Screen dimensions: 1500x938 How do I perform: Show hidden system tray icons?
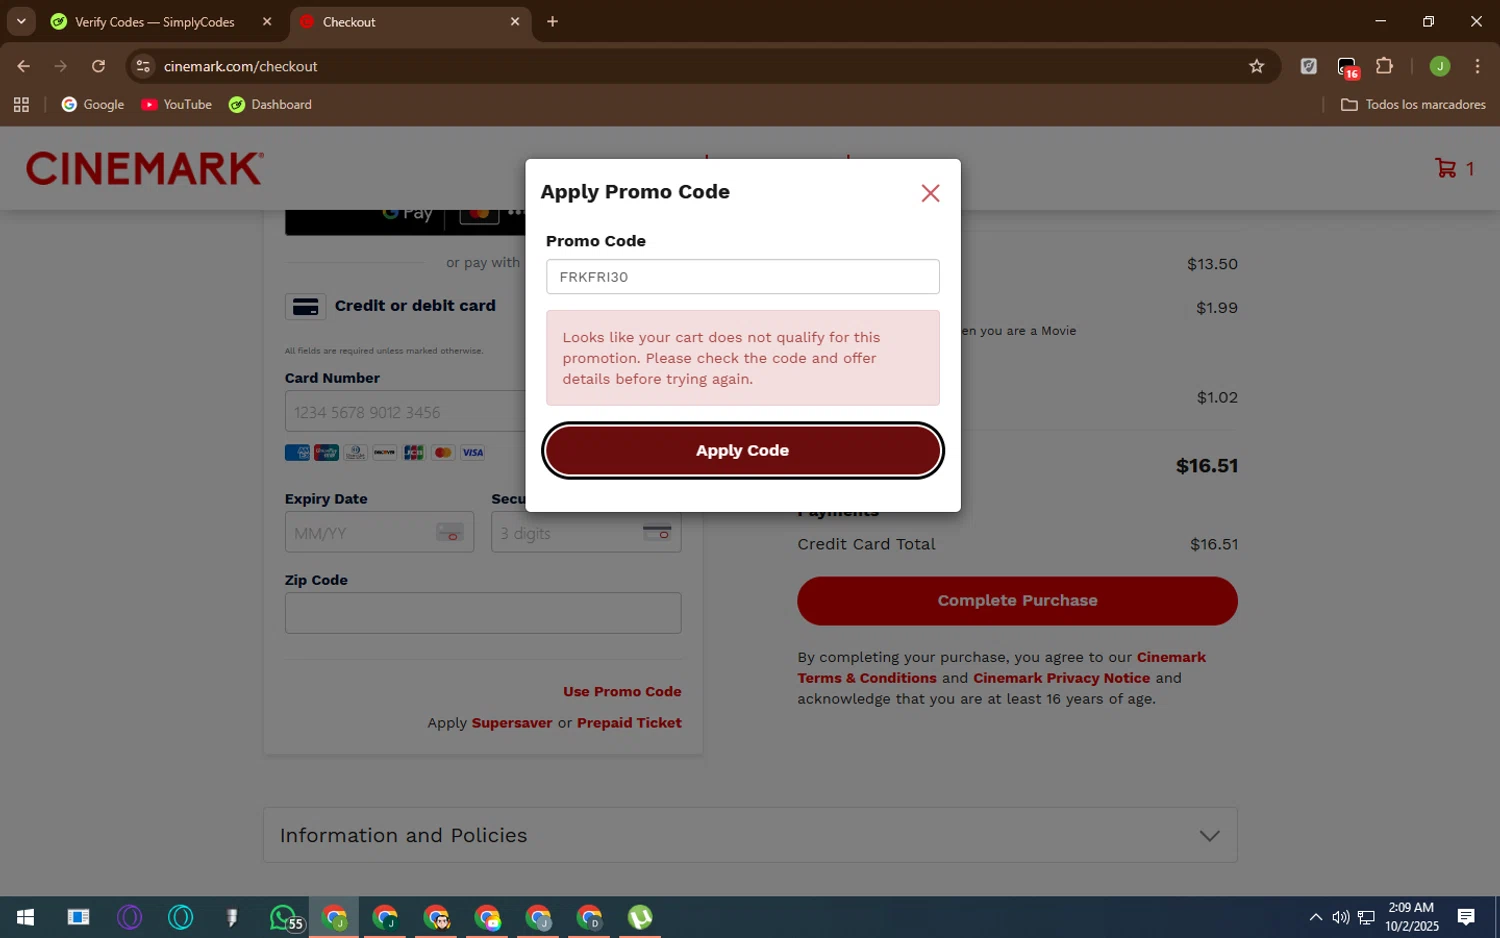coord(1316,917)
